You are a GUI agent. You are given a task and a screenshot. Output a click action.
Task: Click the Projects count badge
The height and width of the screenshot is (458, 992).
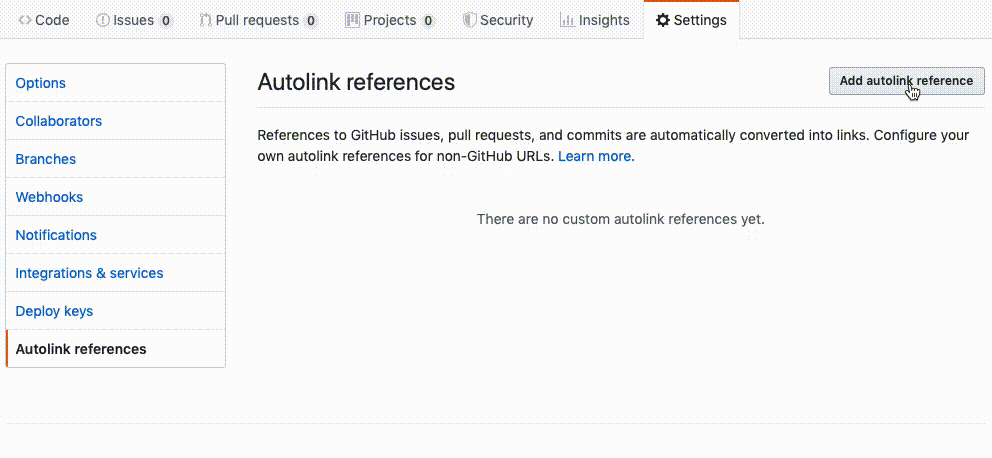pos(428,20)
